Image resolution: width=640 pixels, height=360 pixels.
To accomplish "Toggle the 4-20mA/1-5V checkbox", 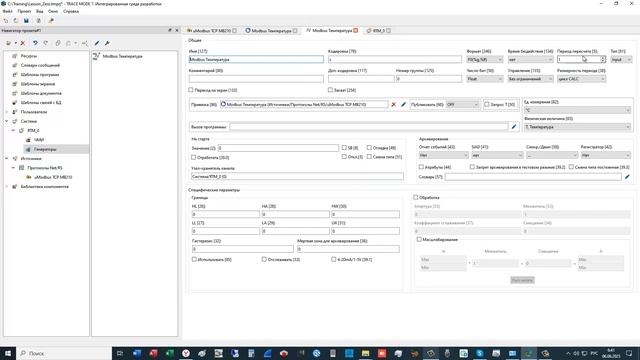I will tap(333, 259).
